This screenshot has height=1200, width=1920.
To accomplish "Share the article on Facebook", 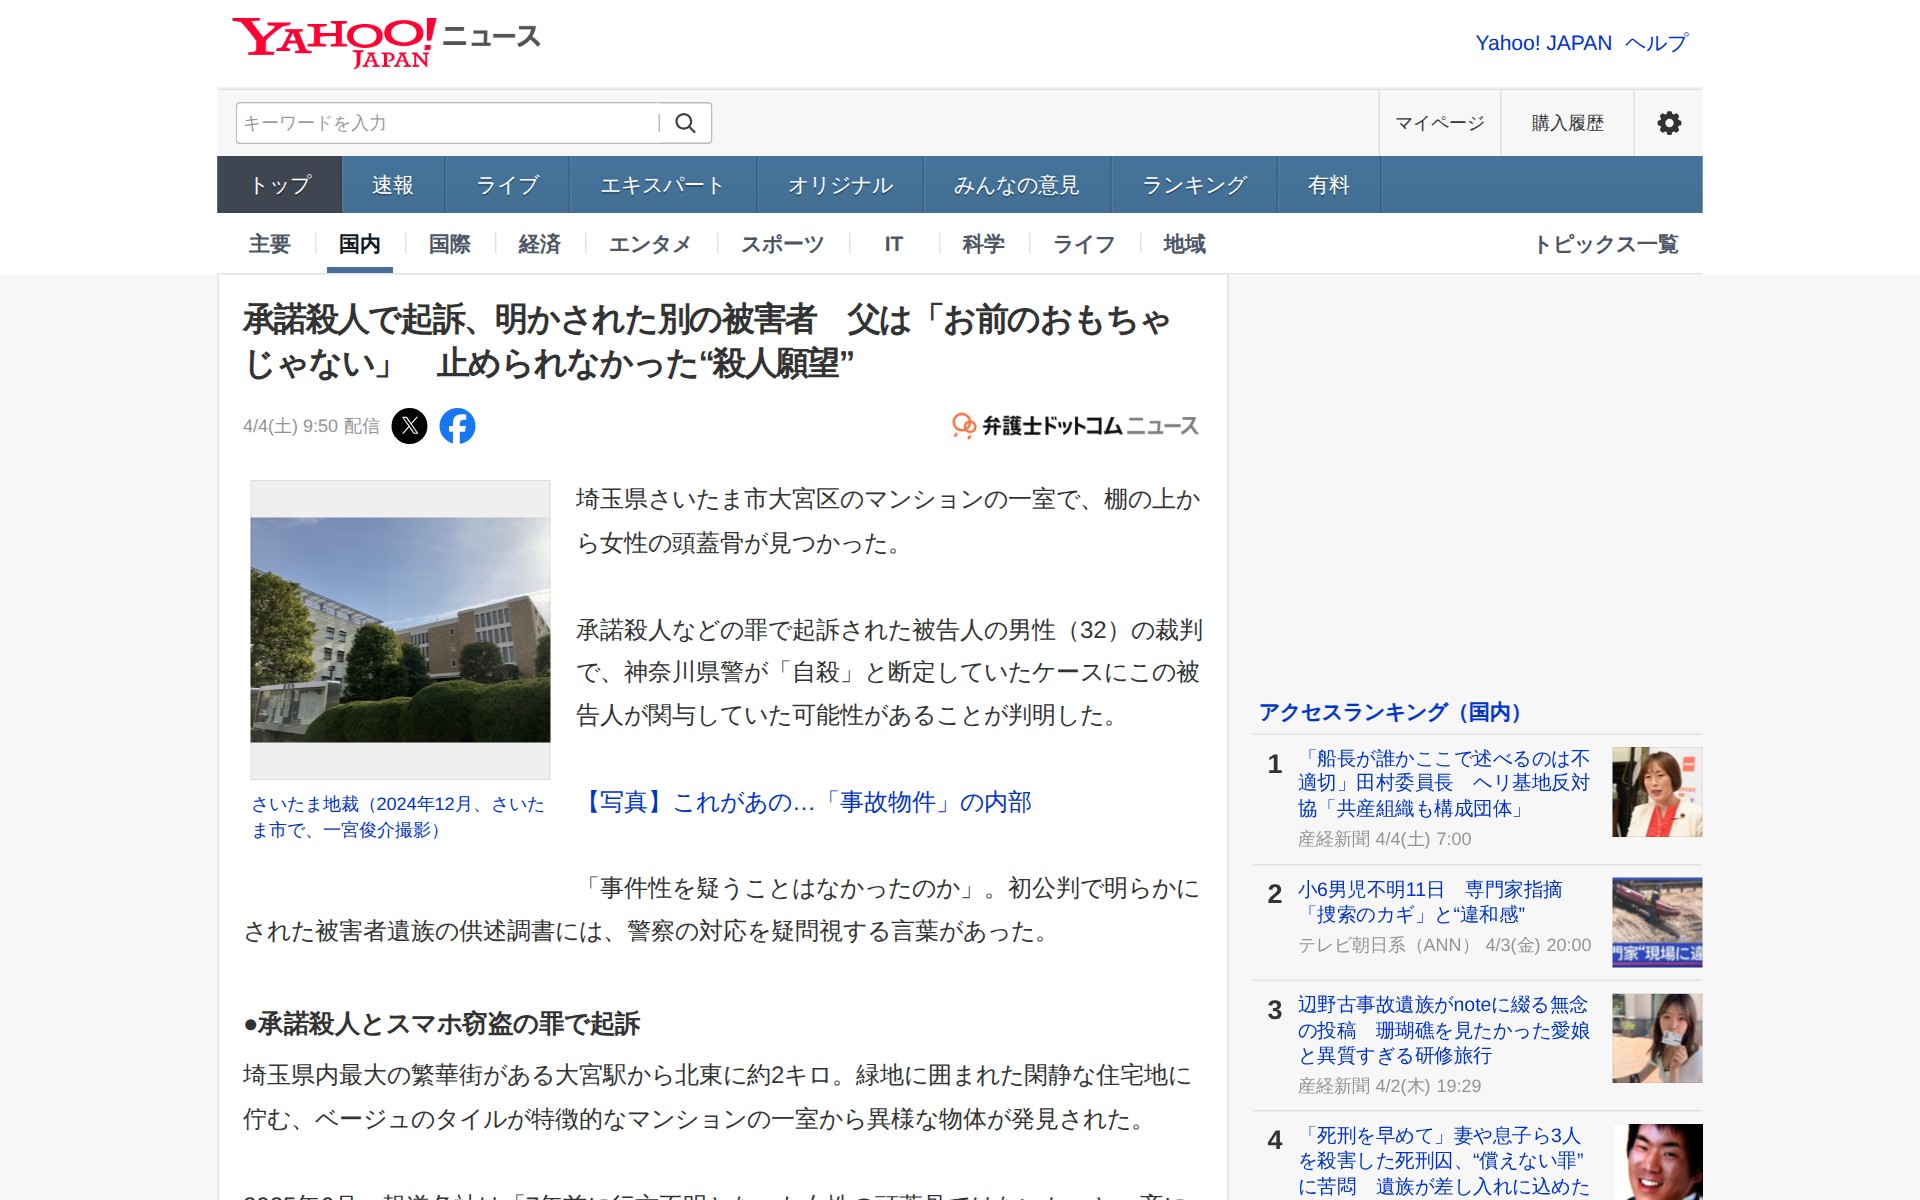I will pos(457,426).
